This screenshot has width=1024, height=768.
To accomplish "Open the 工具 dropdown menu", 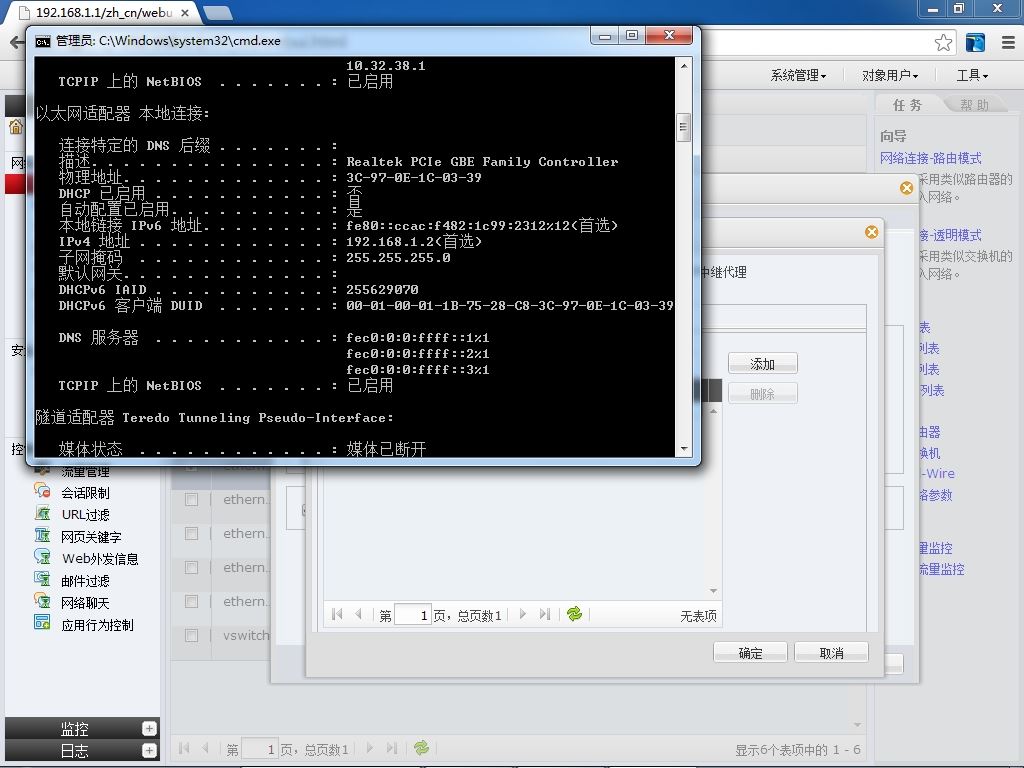I will tap(972, 76).
